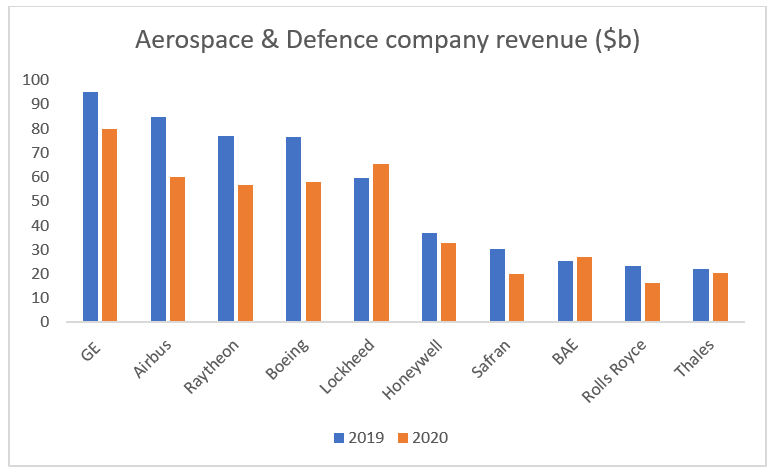Click the 'Raytheon' axis label
Image resolution: width=772 pixels, height=471 pixels.
click(211, 367)
